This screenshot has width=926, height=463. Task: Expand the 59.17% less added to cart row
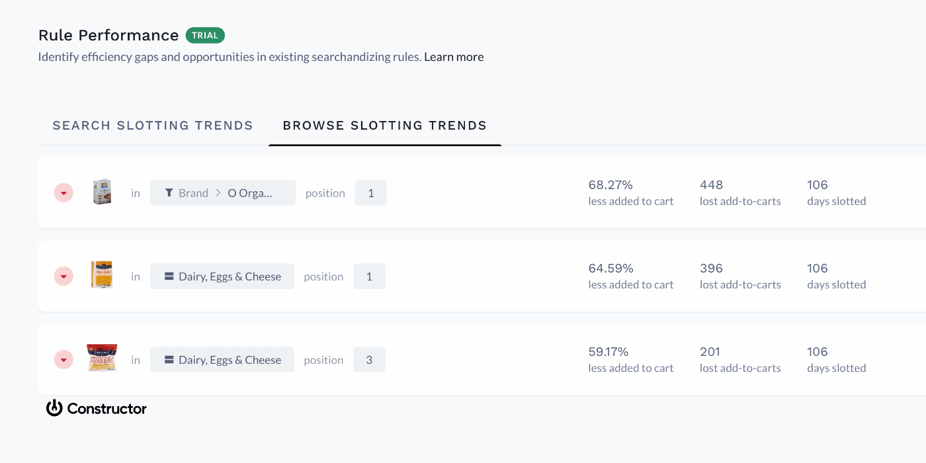pos(64,360)
